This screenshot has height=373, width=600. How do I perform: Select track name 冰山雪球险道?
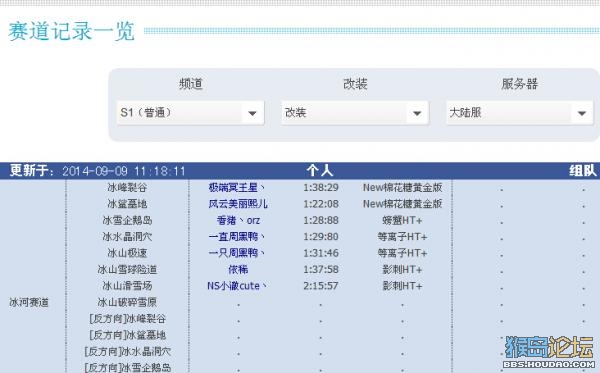pyautogui.click(x=127, y=270)
